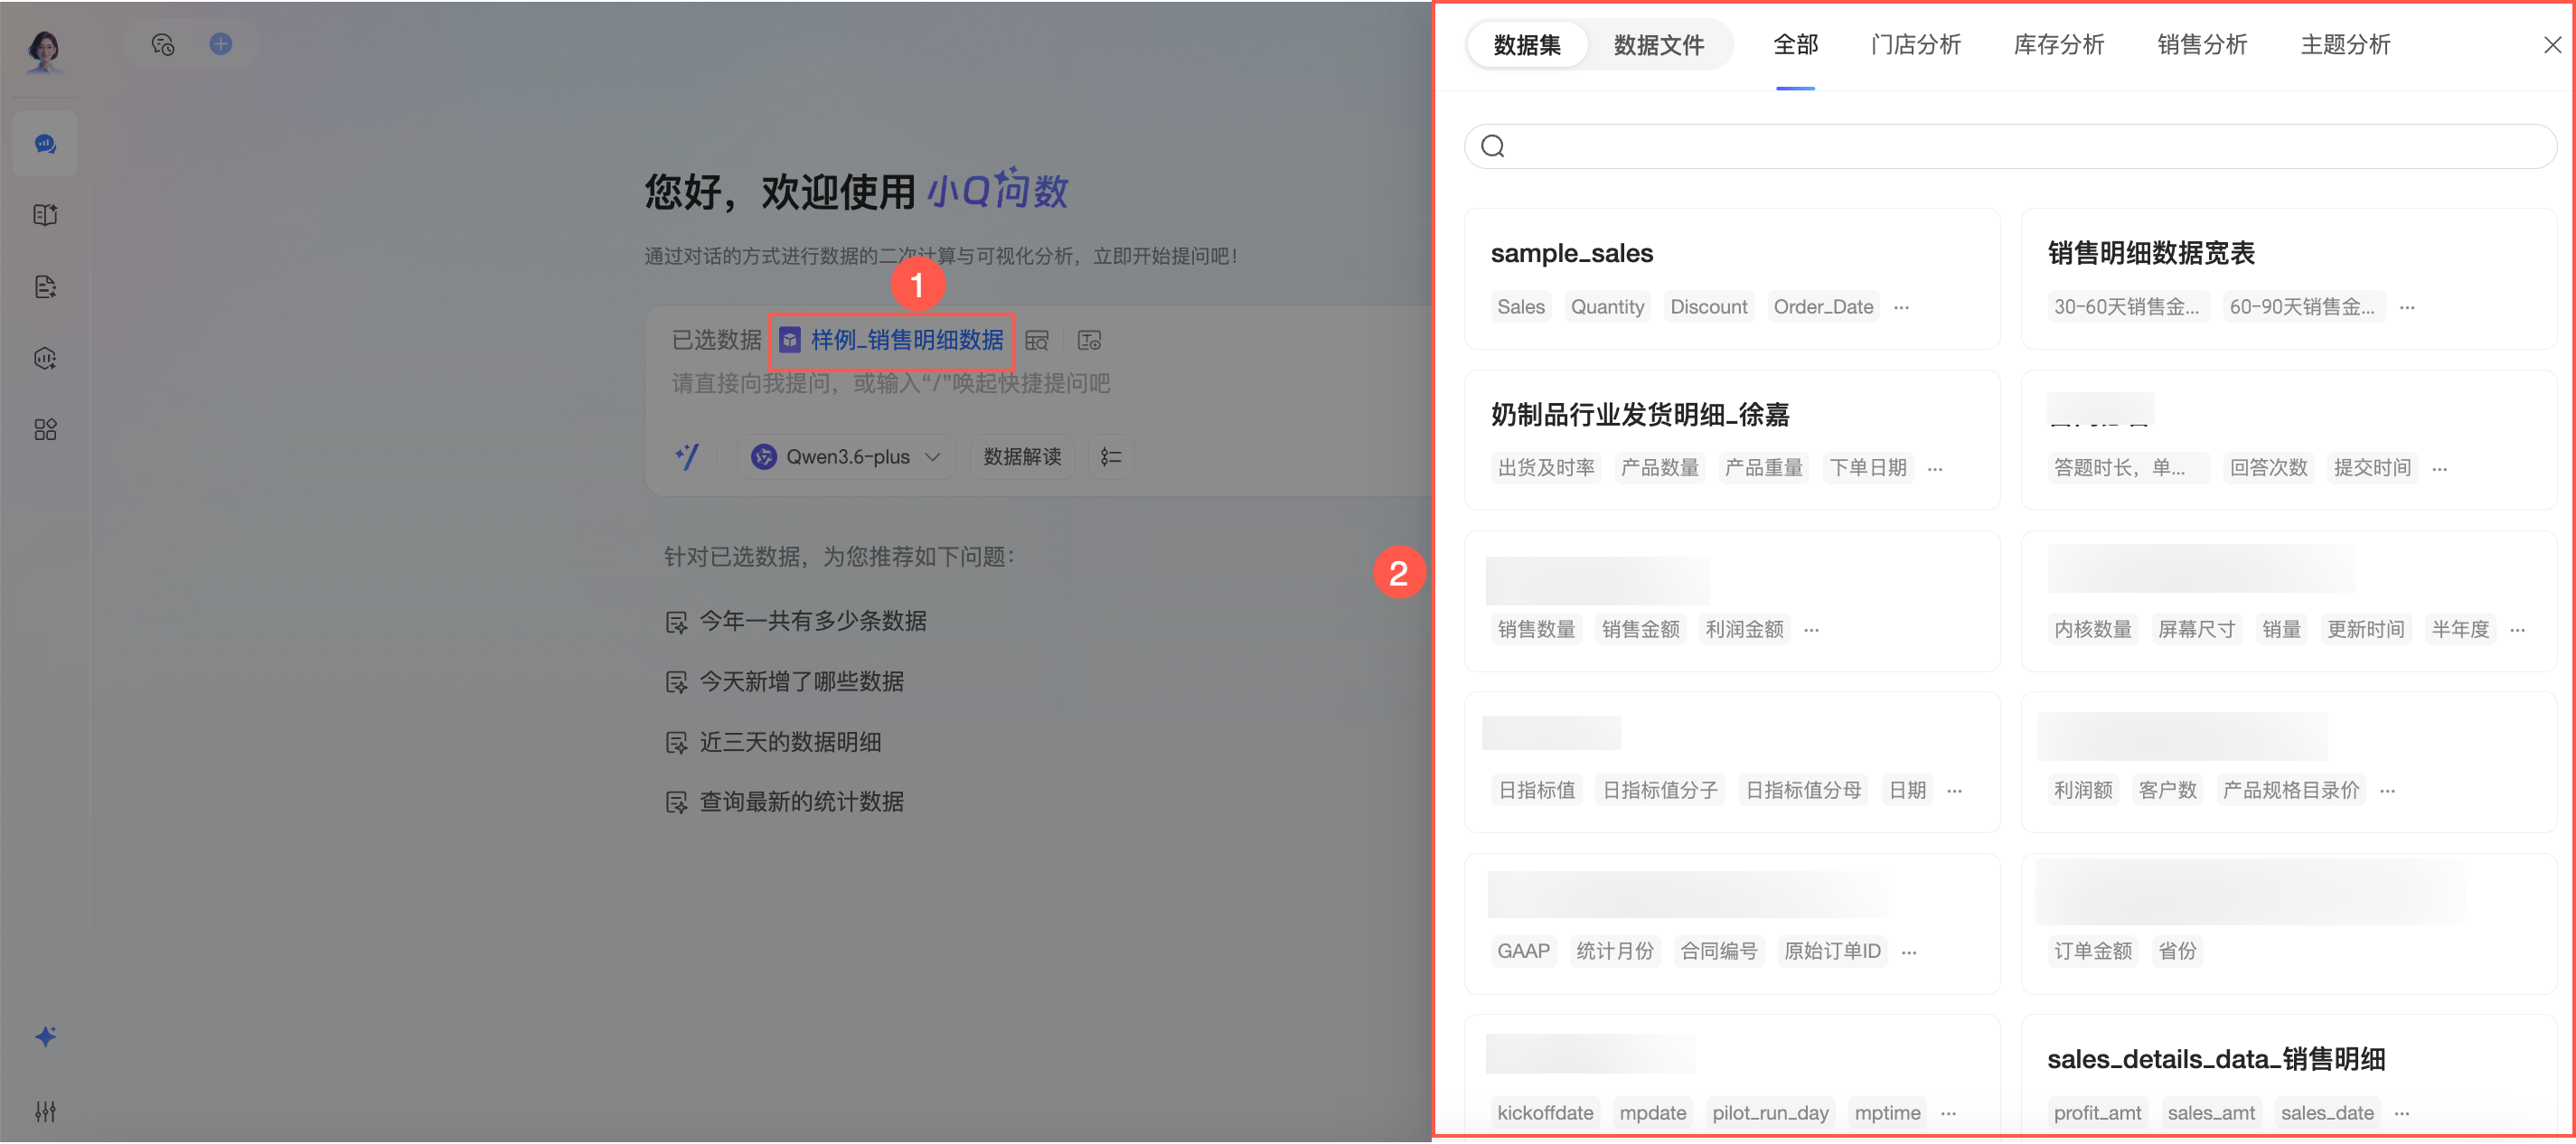Open the Qwen3.6-plus model dropdown
The image size is (2576, 1144).
(x=848, y=457)
